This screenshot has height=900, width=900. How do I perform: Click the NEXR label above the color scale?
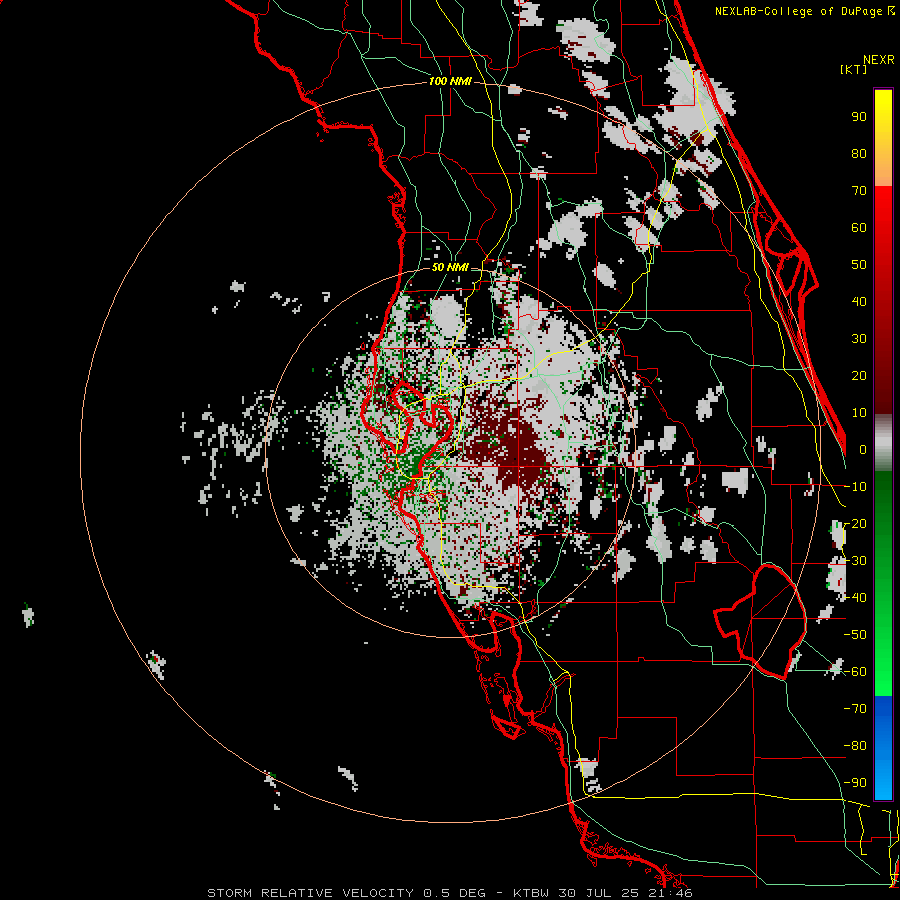tap(878, 60)
